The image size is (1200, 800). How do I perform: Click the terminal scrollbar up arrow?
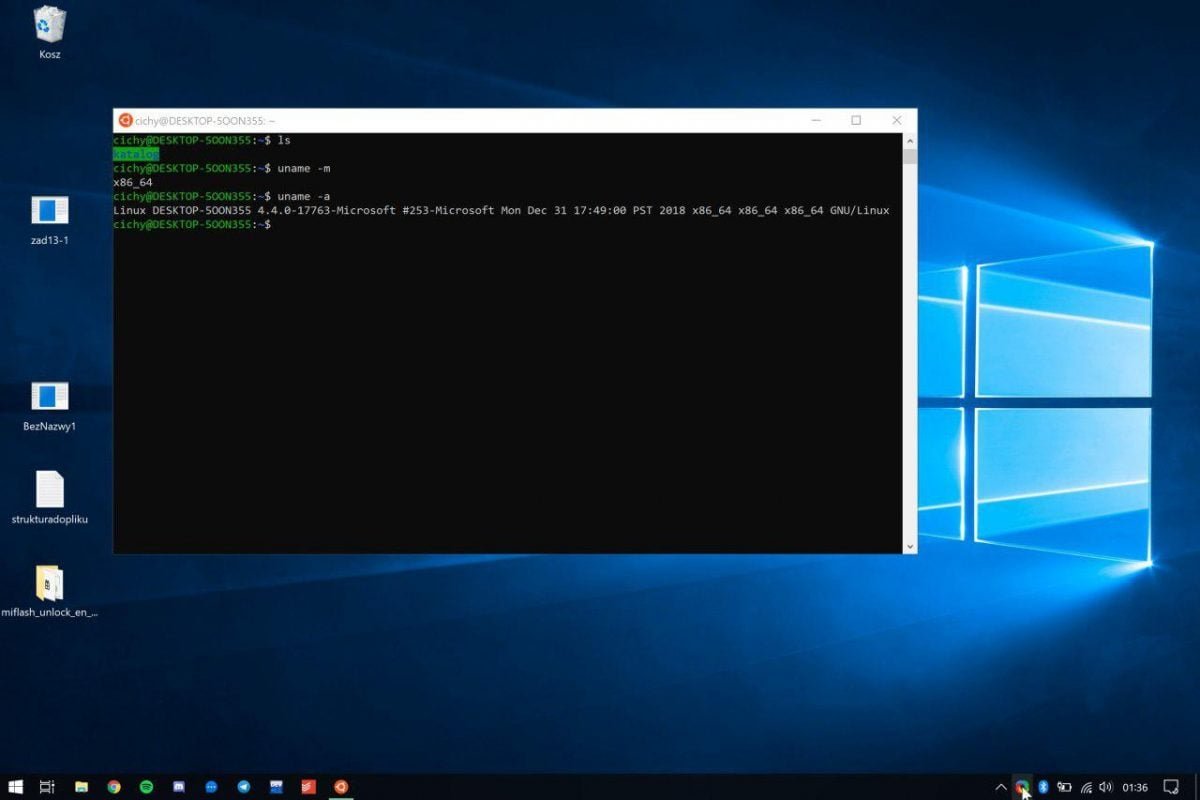(910, 140)
